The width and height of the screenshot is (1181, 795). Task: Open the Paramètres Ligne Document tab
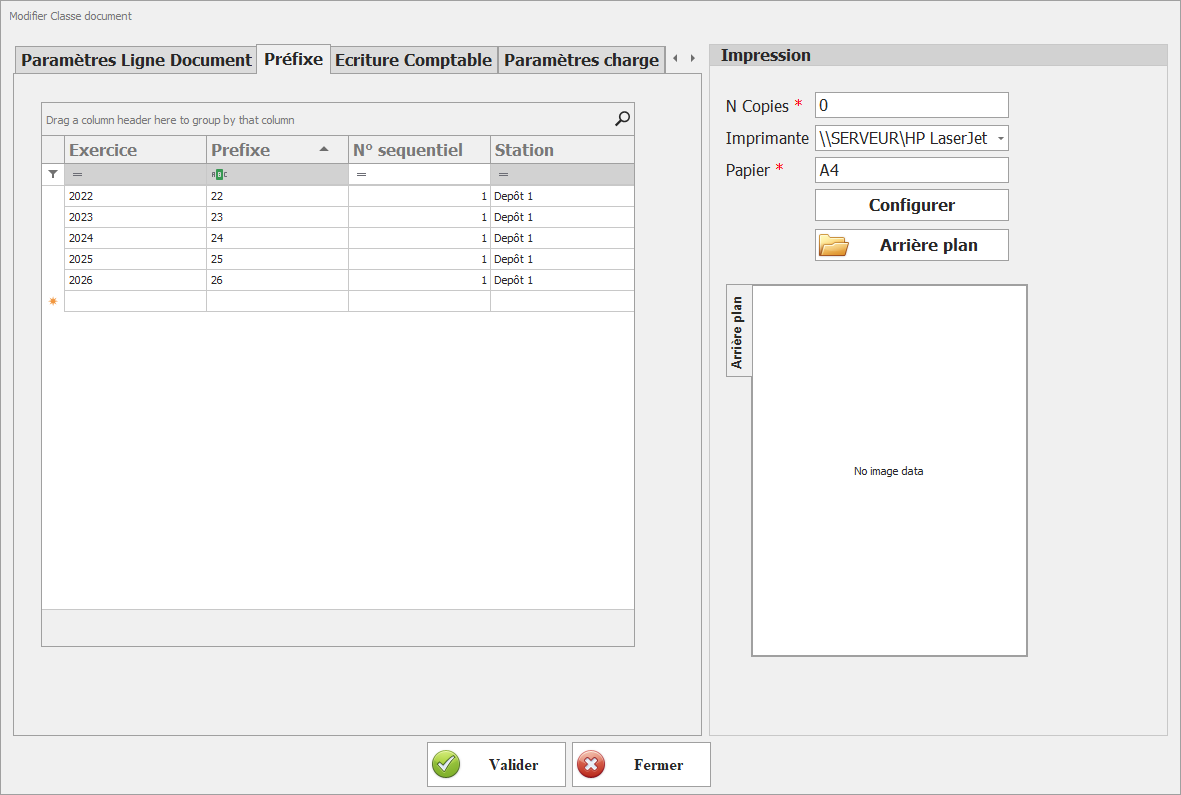(136, 60)
